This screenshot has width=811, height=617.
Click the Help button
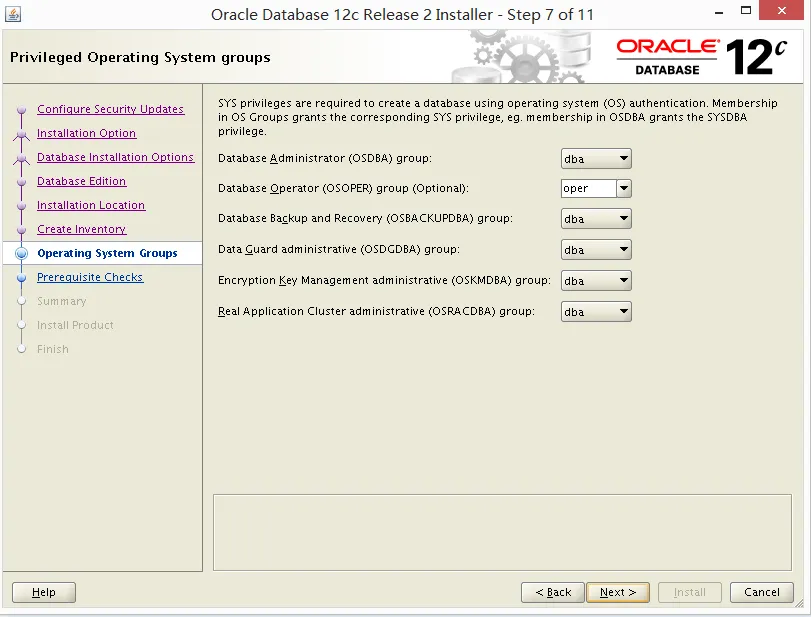pyautogui.click(x=44, y=592)
